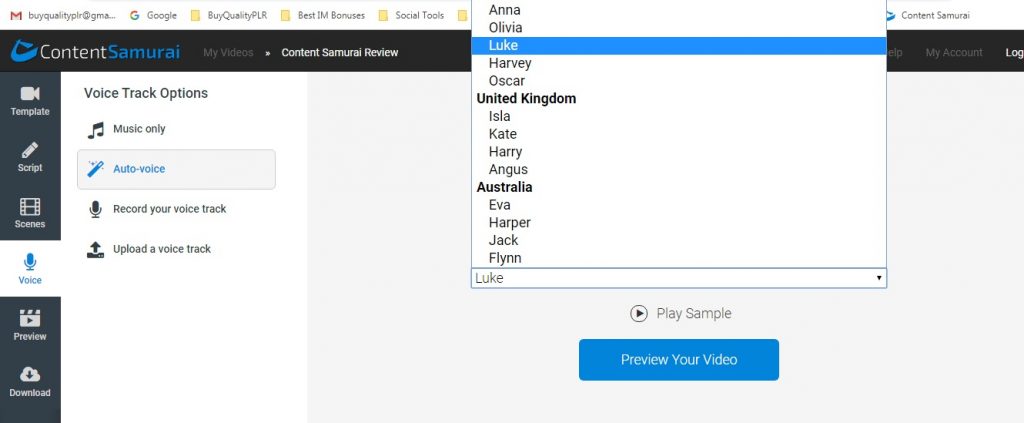Go to the Download step
This screenshot has height=423, width=1024.
click(x=30, y=381)
